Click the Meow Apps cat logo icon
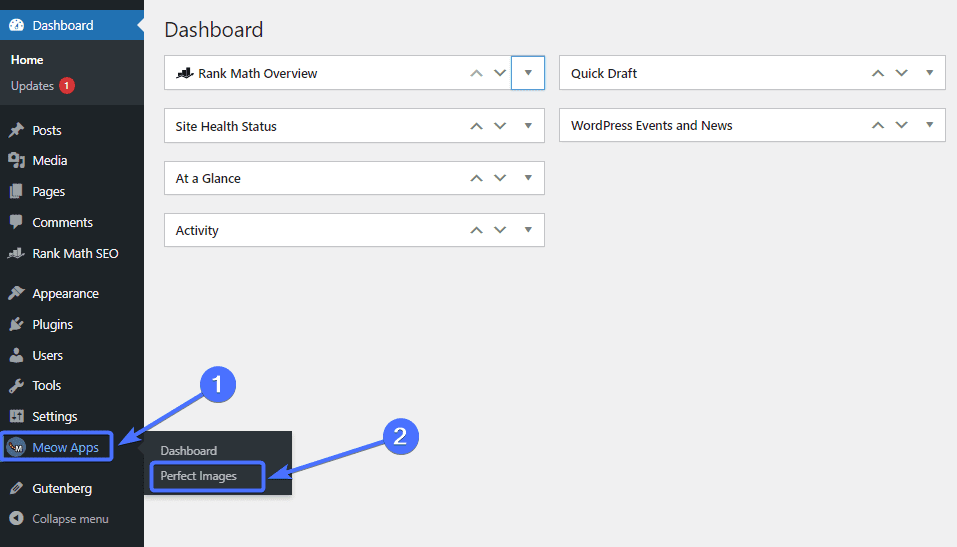 [16, 447]
